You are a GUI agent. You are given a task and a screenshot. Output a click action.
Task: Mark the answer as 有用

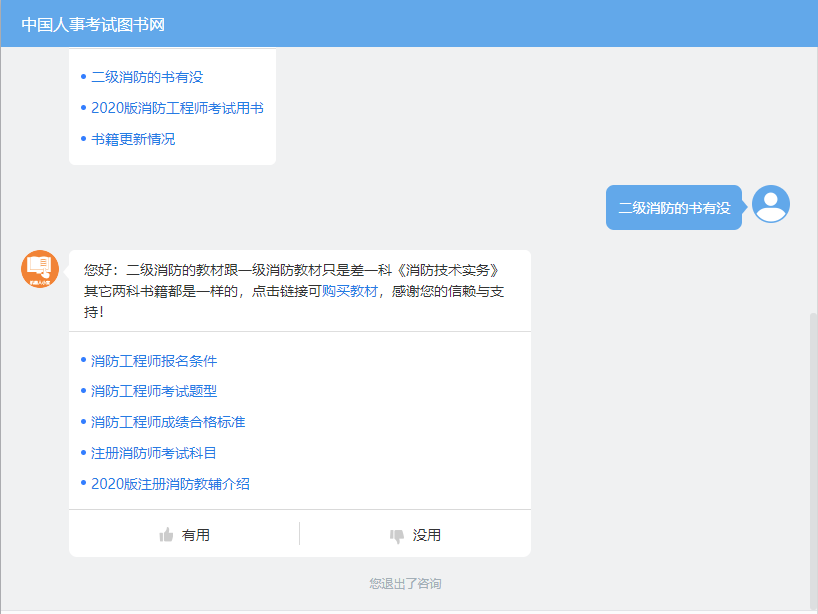[184, 535]
